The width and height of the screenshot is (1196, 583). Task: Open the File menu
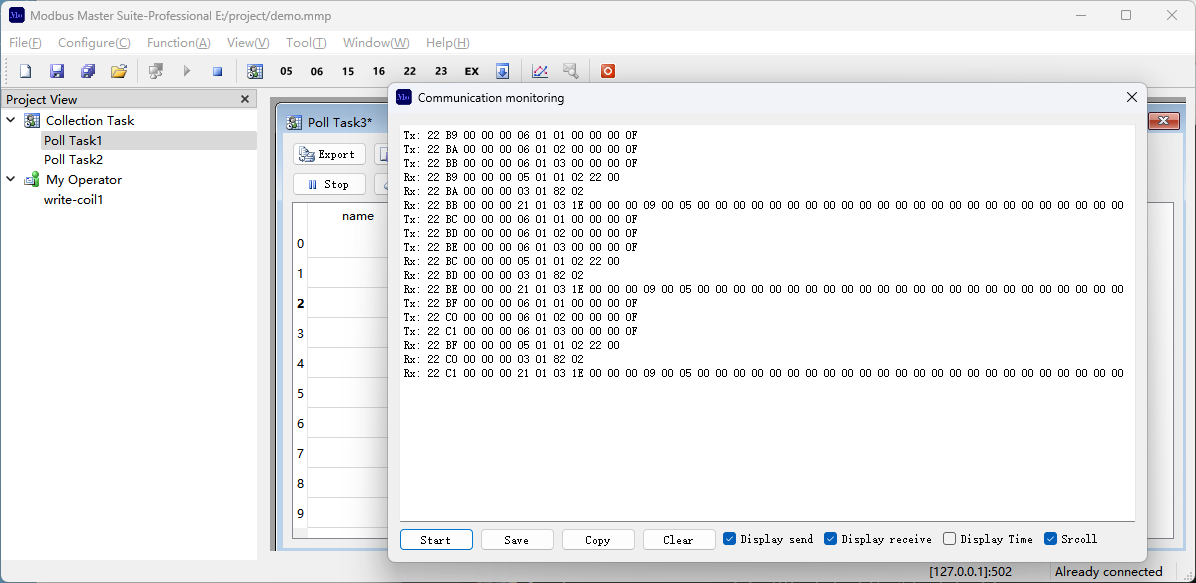pyautogui.click(x=25, y=43)
